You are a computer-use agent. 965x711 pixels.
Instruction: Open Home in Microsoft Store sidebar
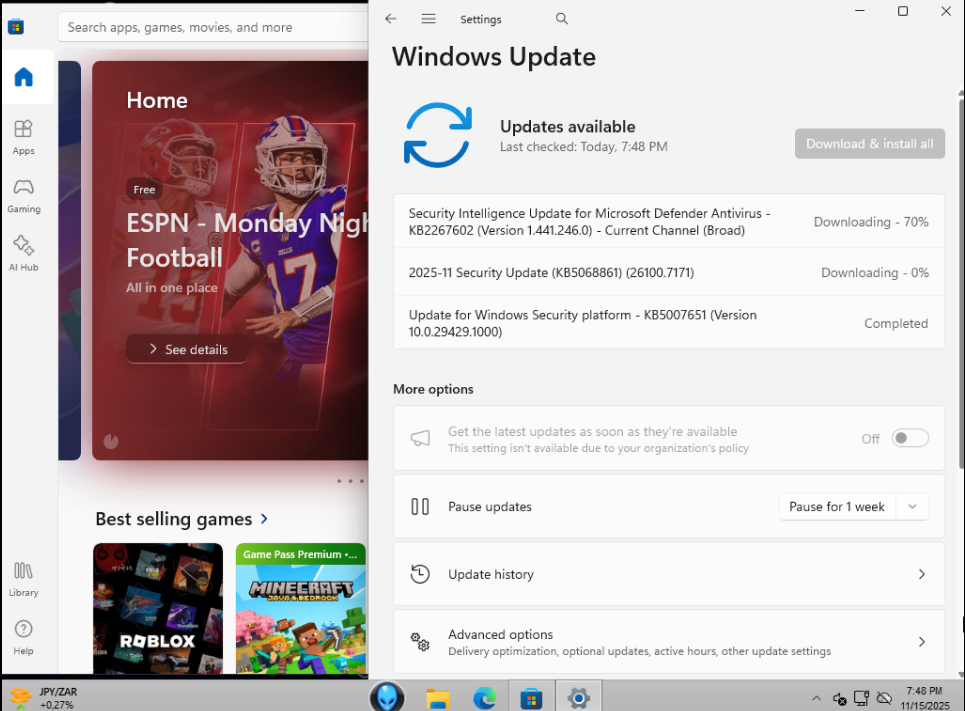tap(24, 78)
